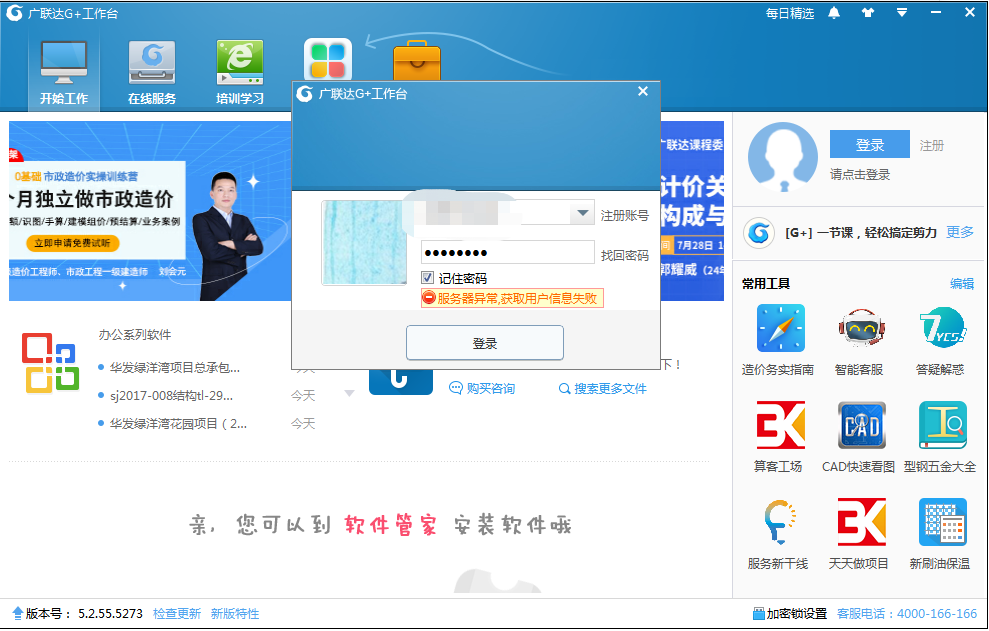Click the 客服电话：4000-166-166 text
Screen dimensions: 989x631
click(907, 613)
